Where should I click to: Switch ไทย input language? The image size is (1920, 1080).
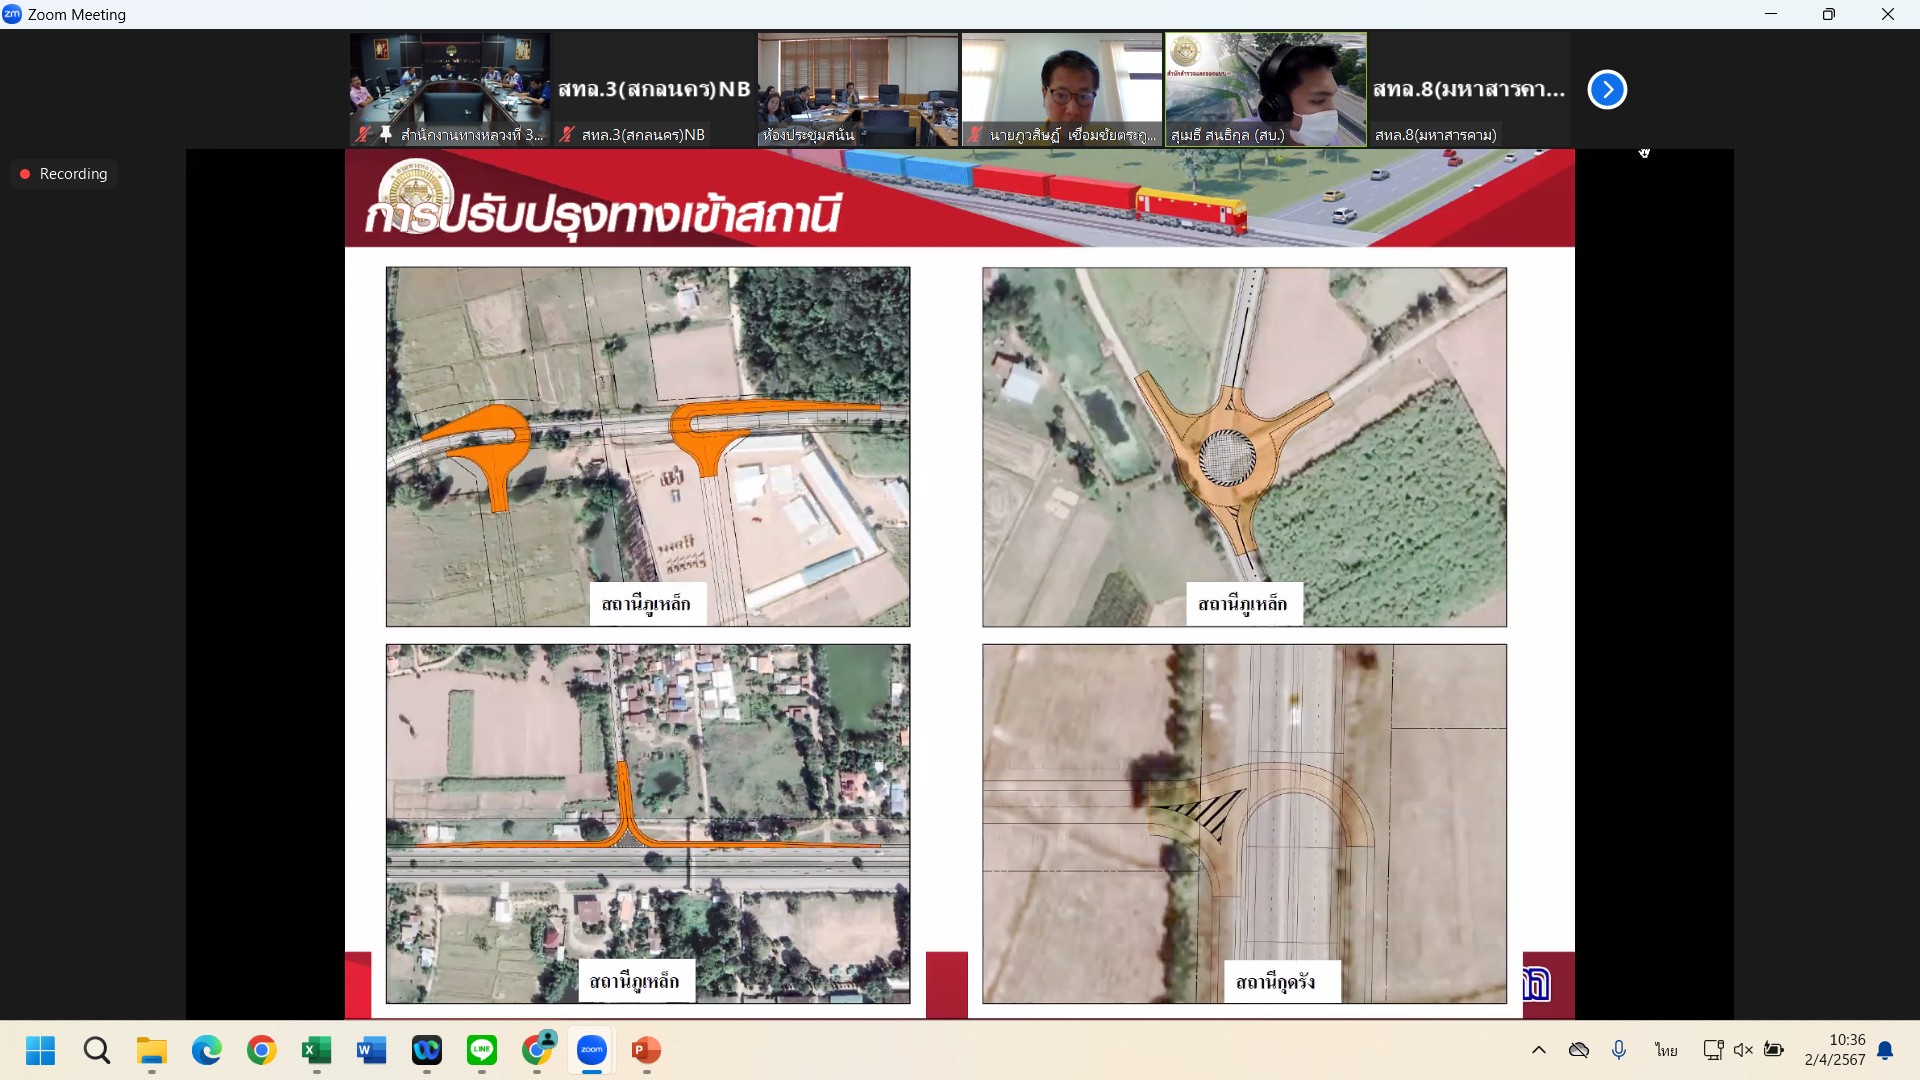pos(1665,1050)
